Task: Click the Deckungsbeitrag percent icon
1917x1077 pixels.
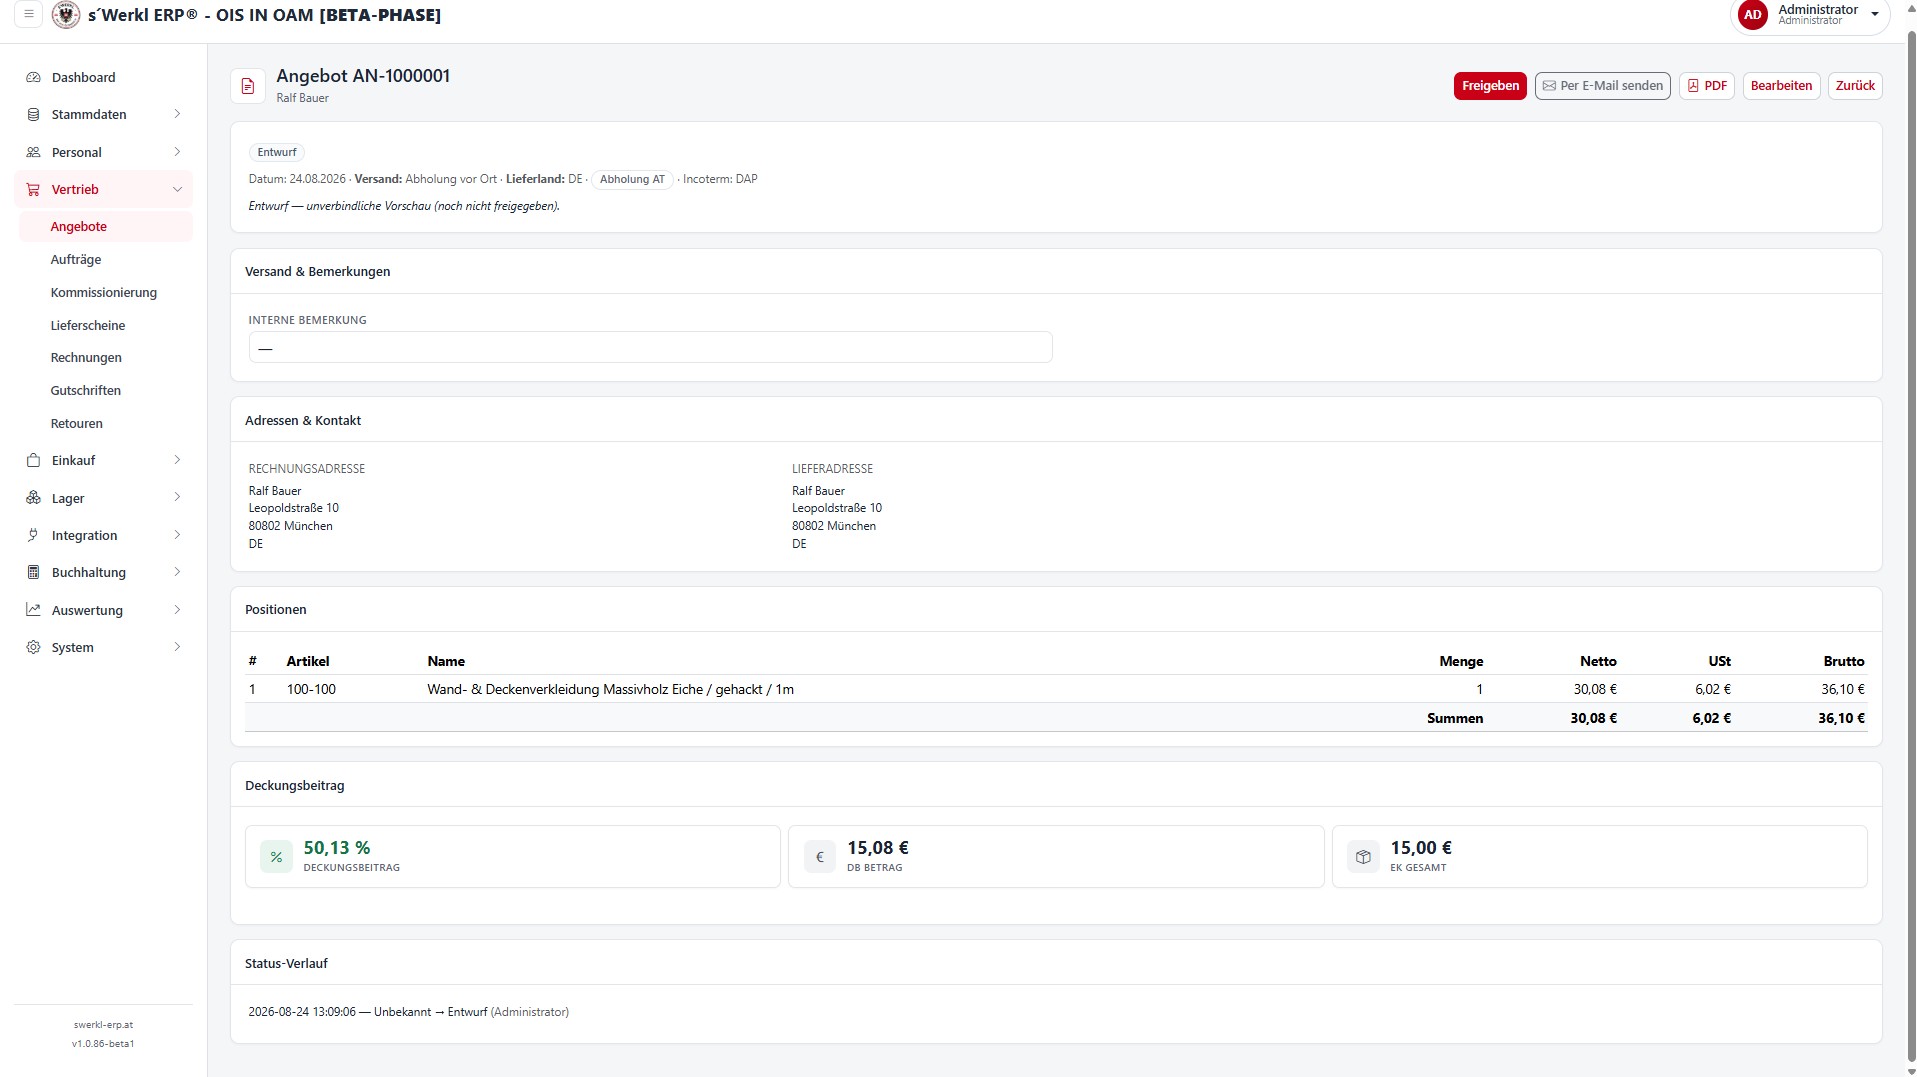Action: pos(276,857)
